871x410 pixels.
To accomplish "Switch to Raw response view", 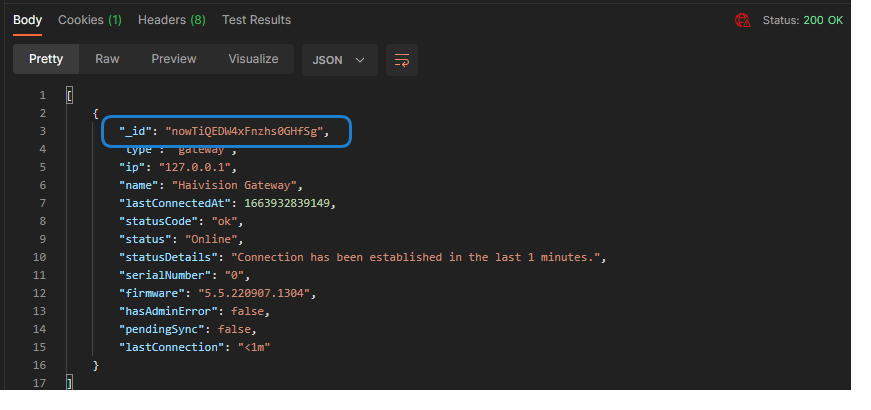I will click(107, 59).
